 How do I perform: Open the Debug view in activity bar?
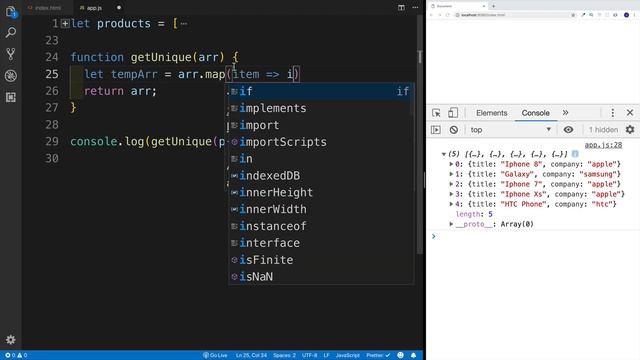11,76
